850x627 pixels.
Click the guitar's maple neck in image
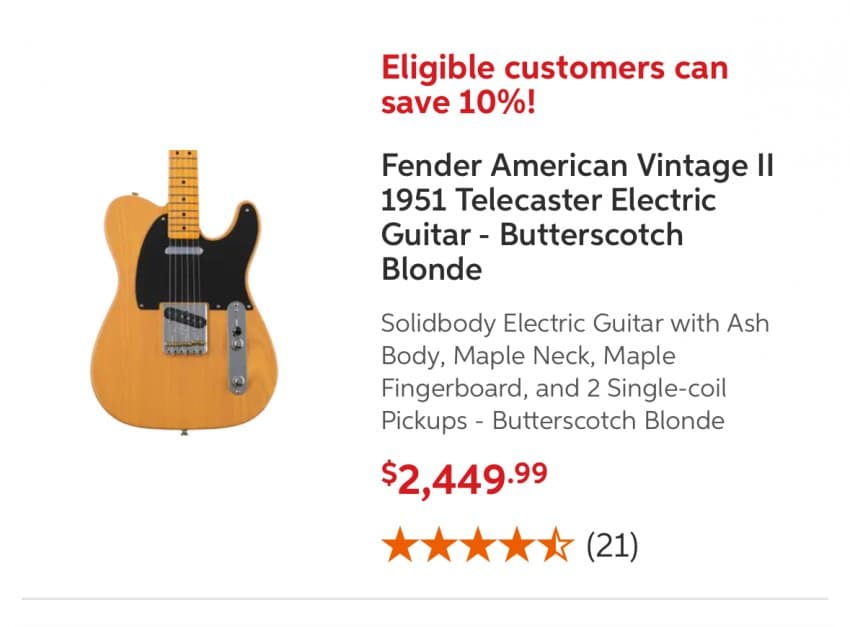(x=183, y=194)
